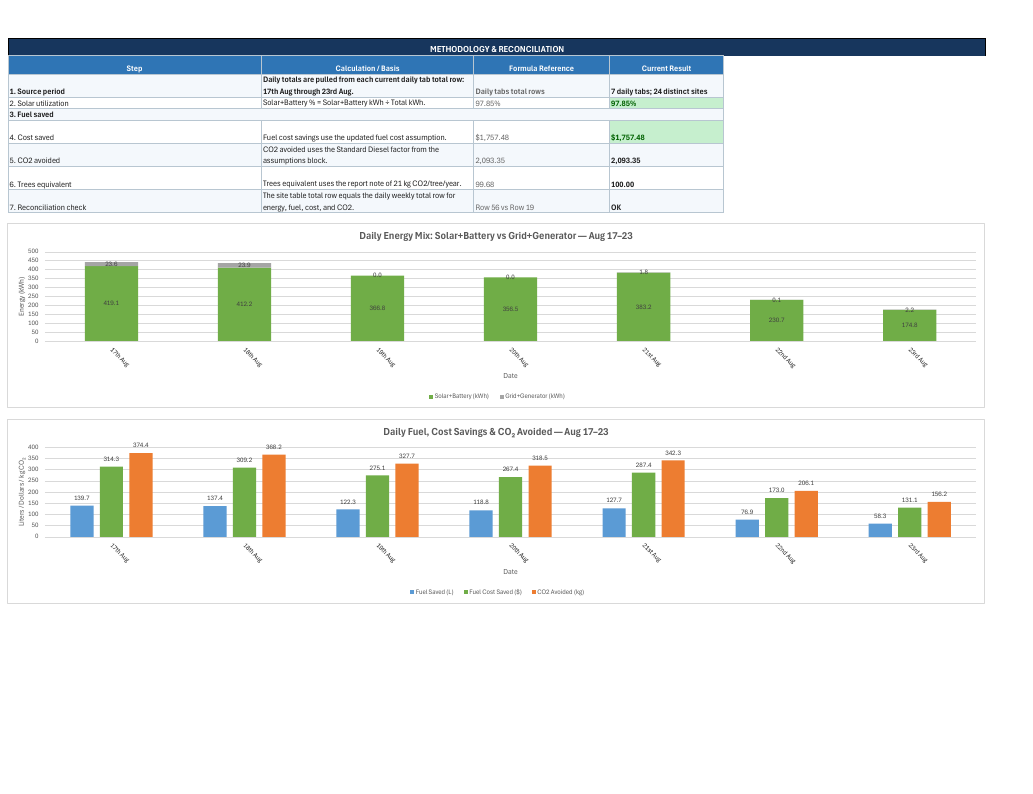Click the '21st Aug' label in the Energy Mix chart

[x=651, y=357]
